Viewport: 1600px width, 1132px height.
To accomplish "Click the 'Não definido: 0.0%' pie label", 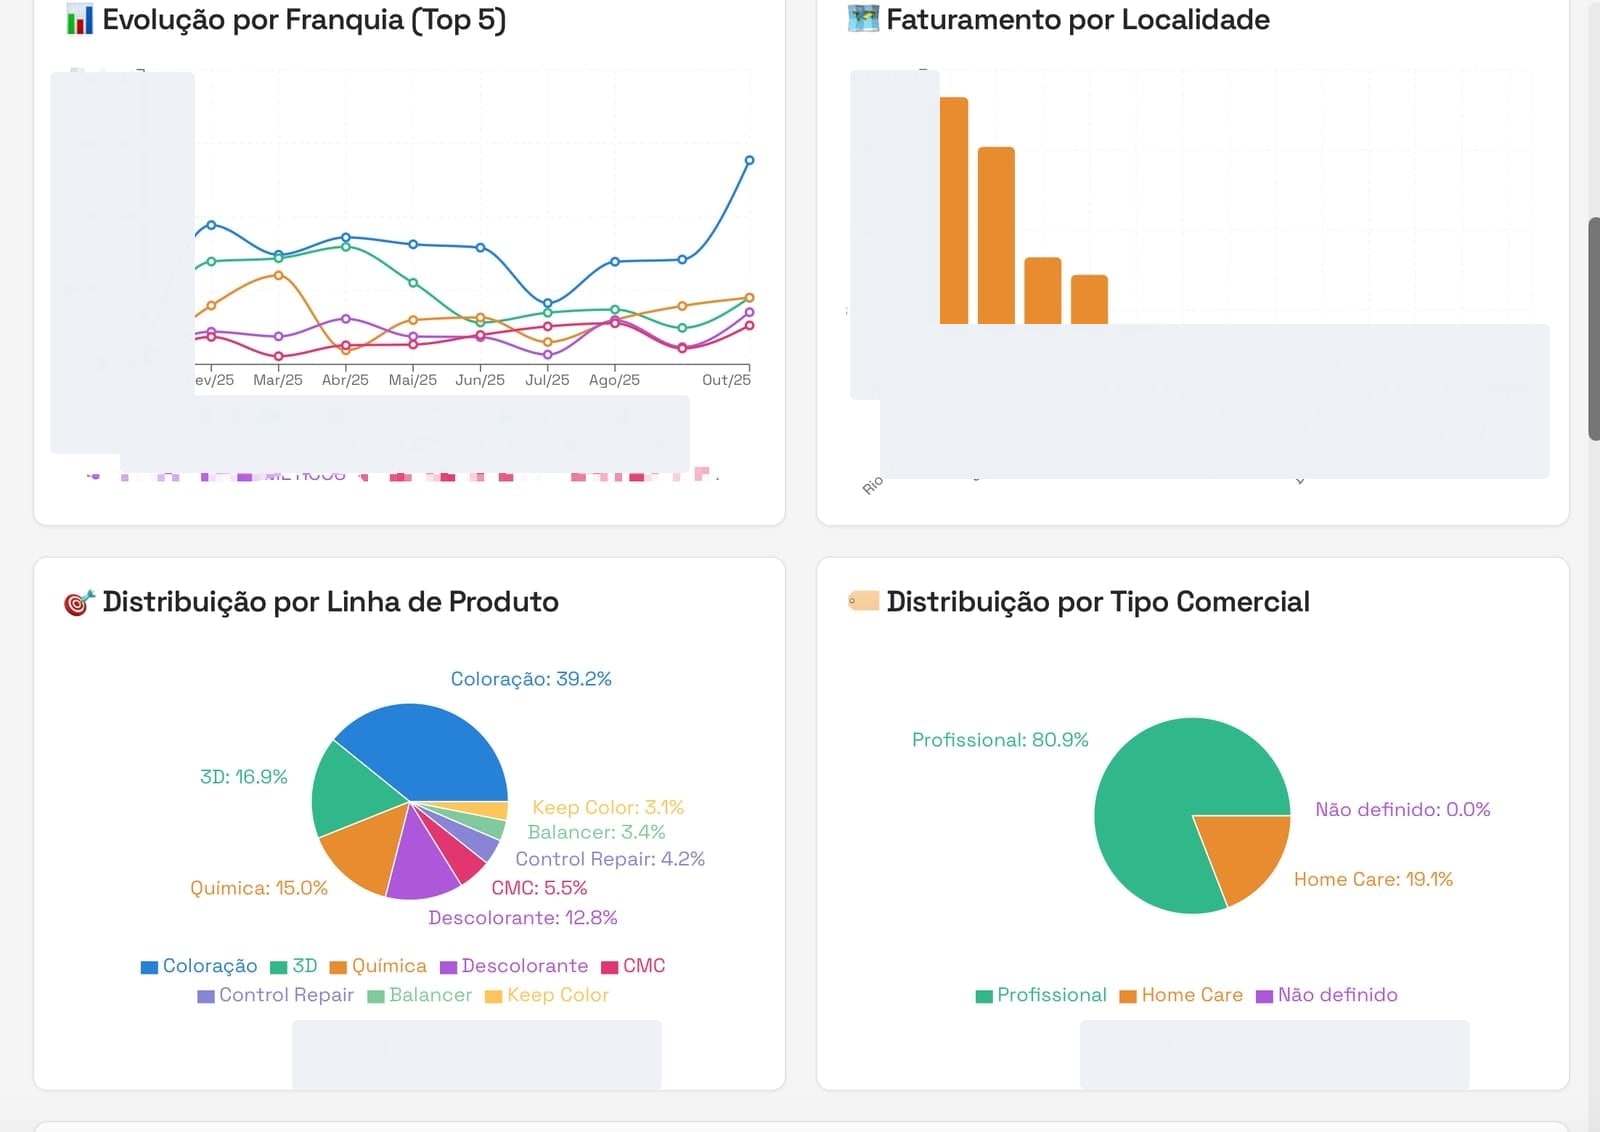I will click(x=1403, y=809).
